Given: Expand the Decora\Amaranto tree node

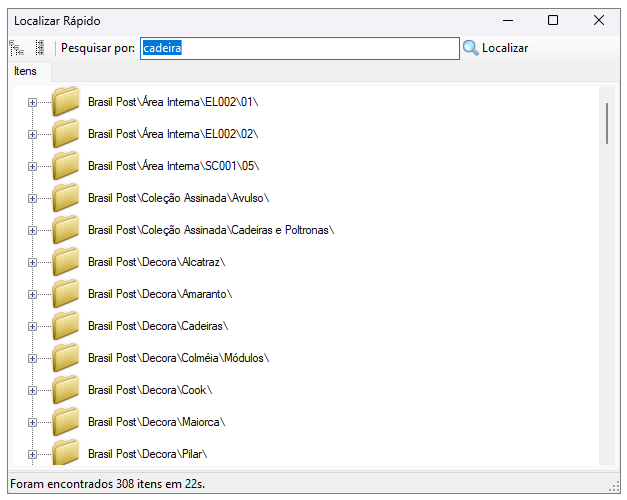Looking at the screenshot, I should pos(32,294).
